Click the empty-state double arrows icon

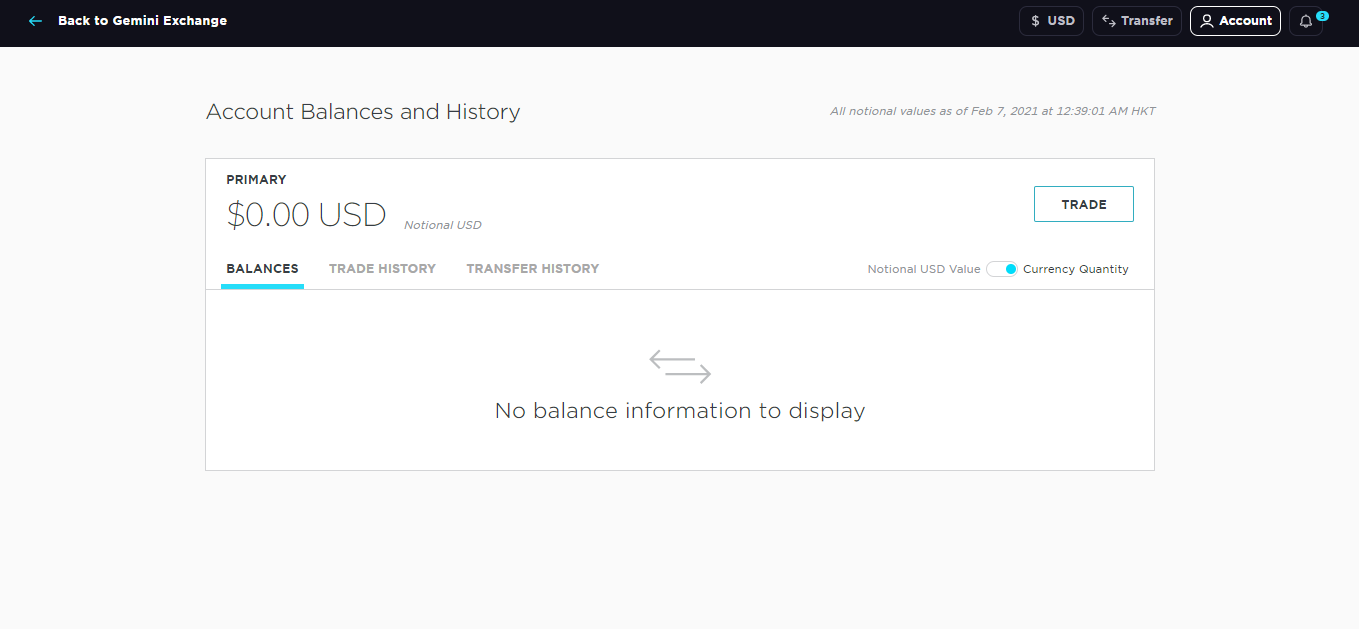pyautogui.click(x=680, y=366)
